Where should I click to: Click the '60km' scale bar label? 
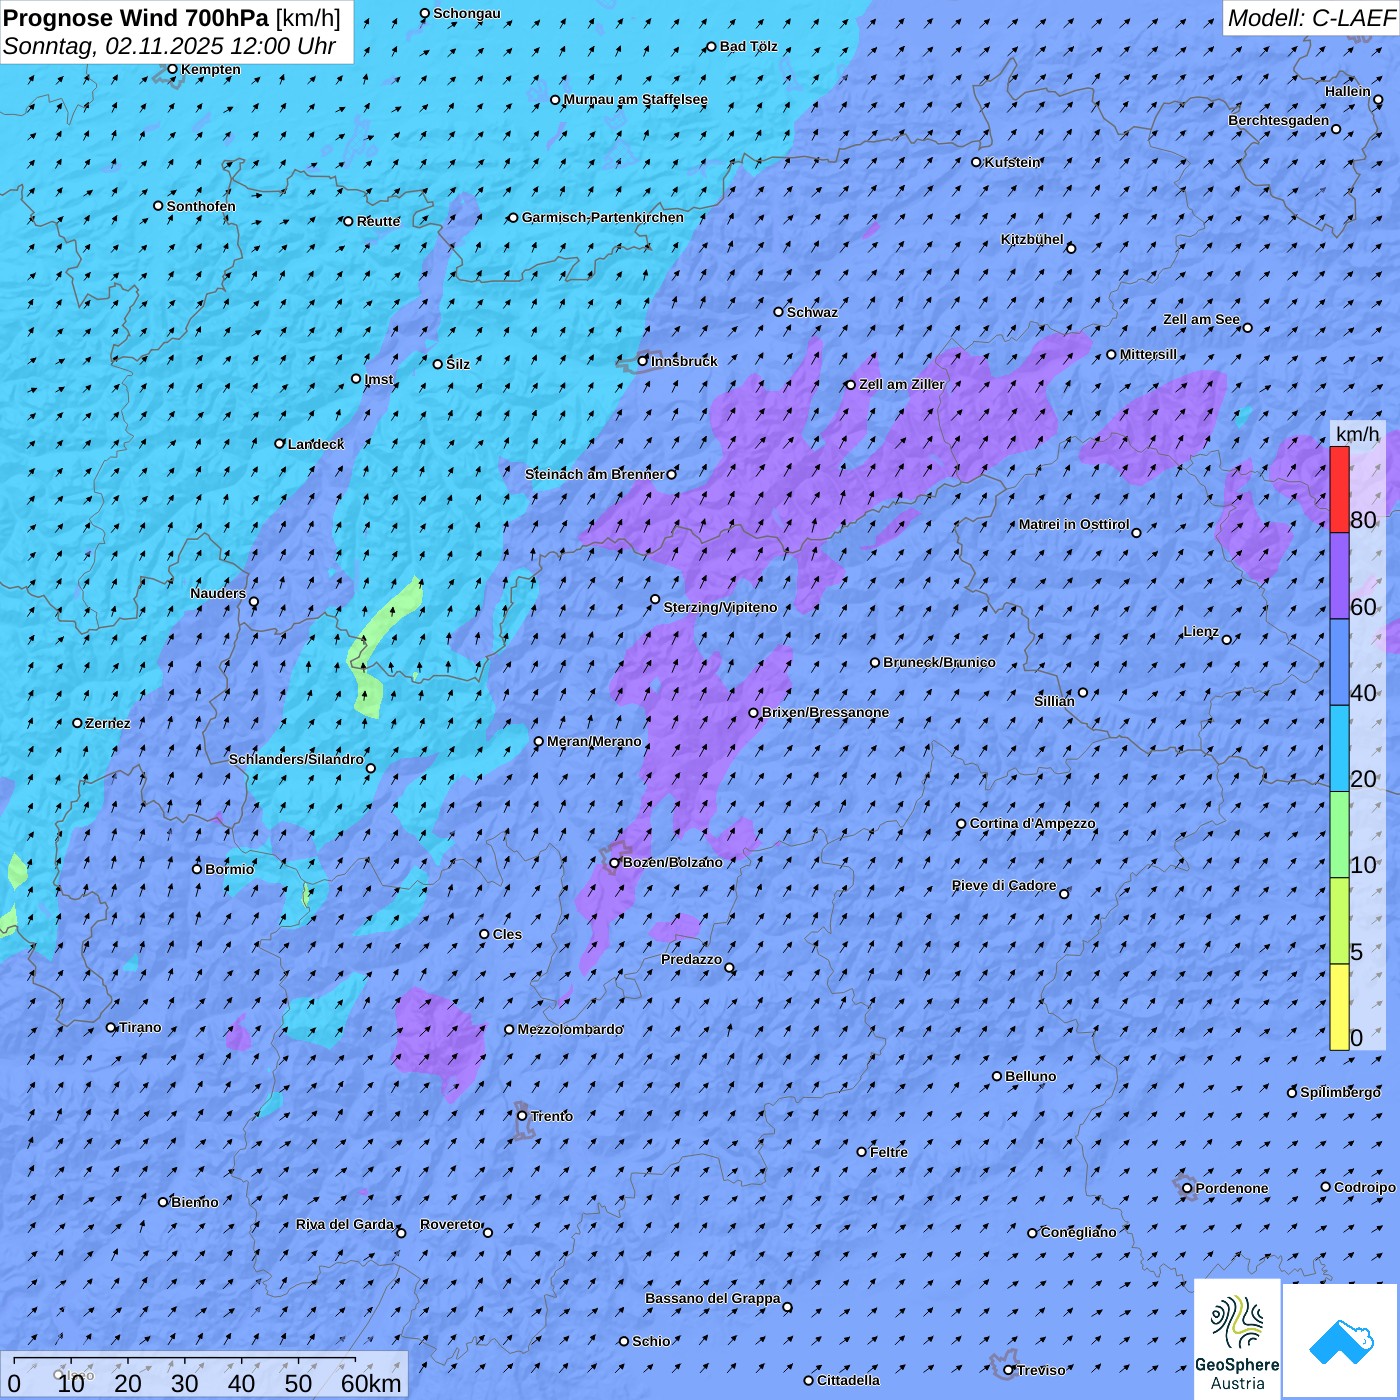tap(371, 1383)
